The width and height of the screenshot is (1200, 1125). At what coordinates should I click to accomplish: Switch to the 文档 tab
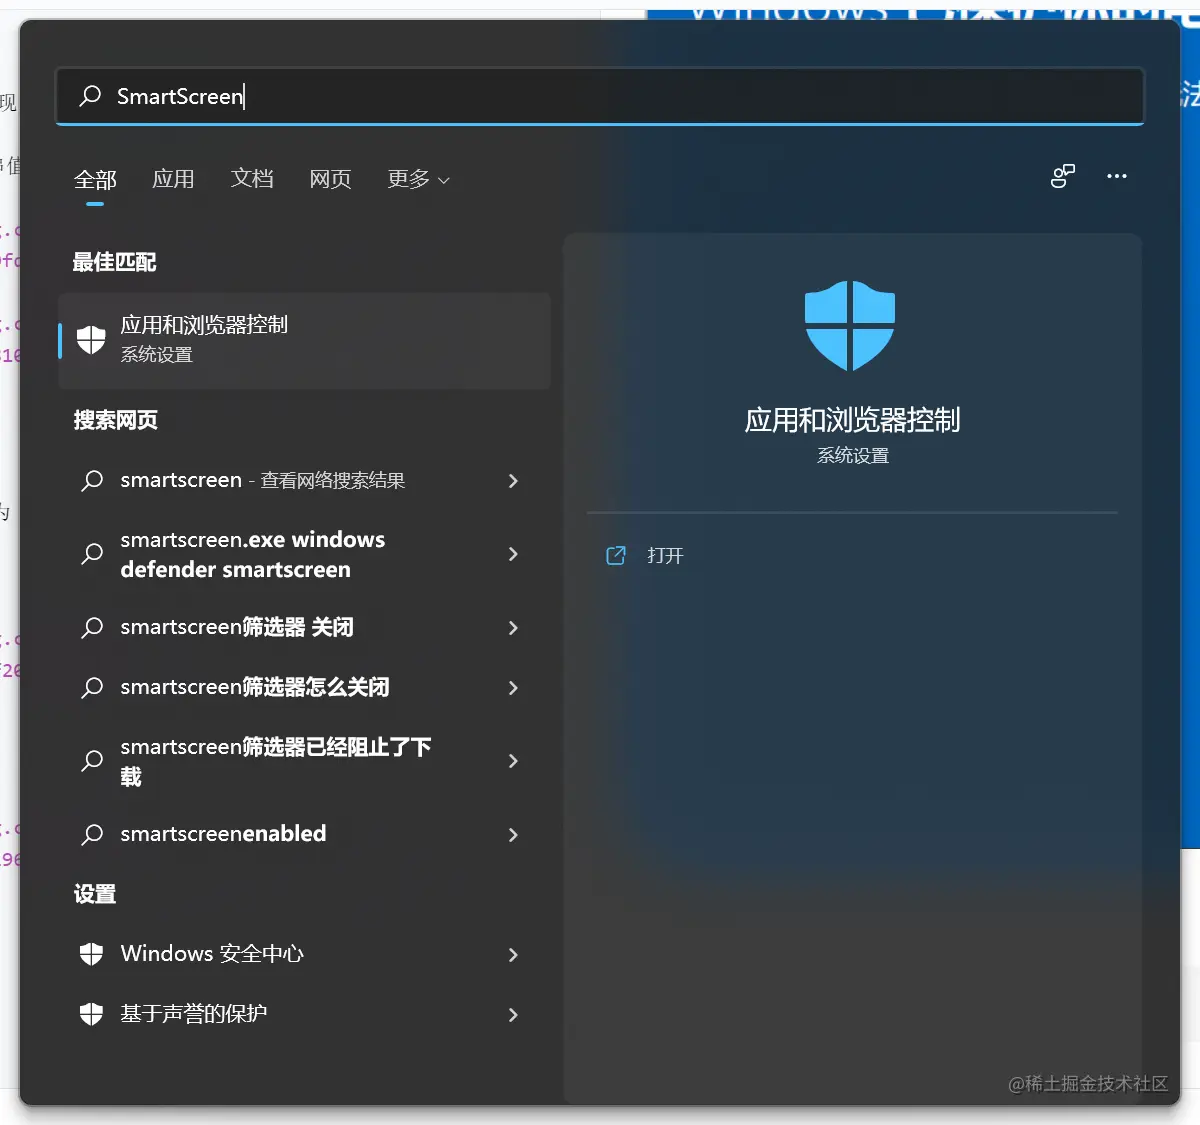[252, 179]
